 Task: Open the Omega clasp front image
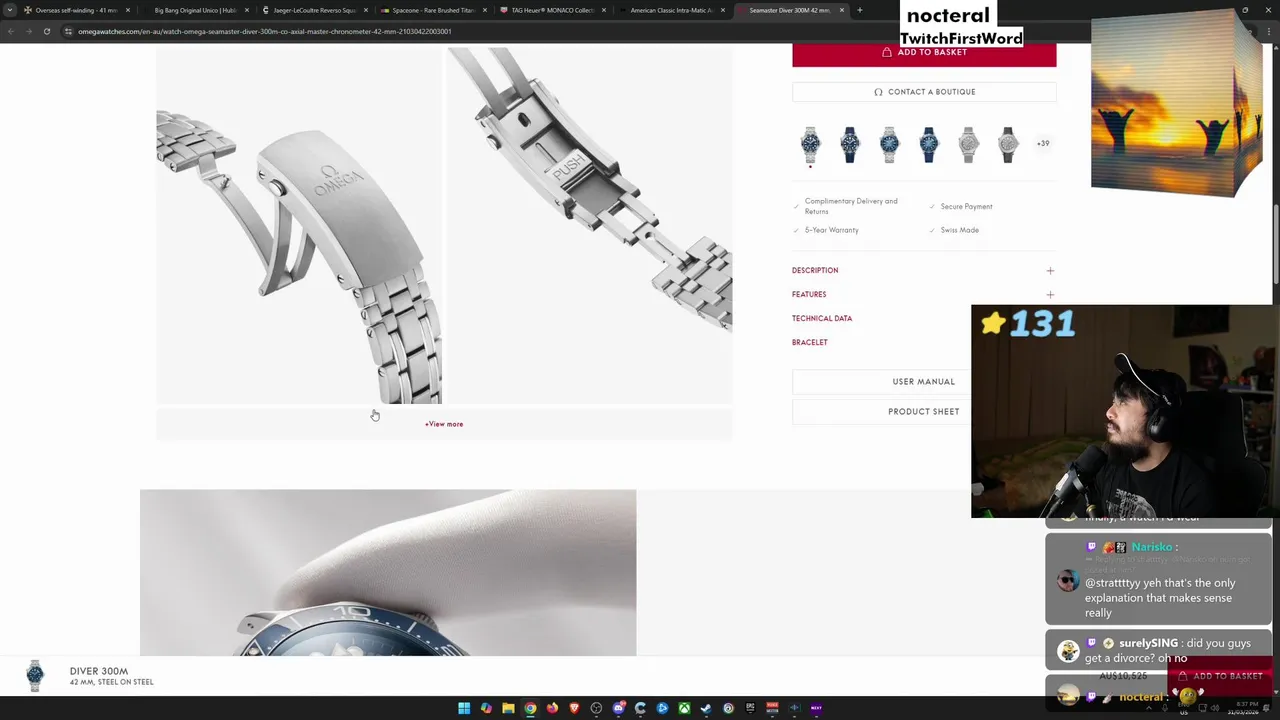tap(299, 225)
